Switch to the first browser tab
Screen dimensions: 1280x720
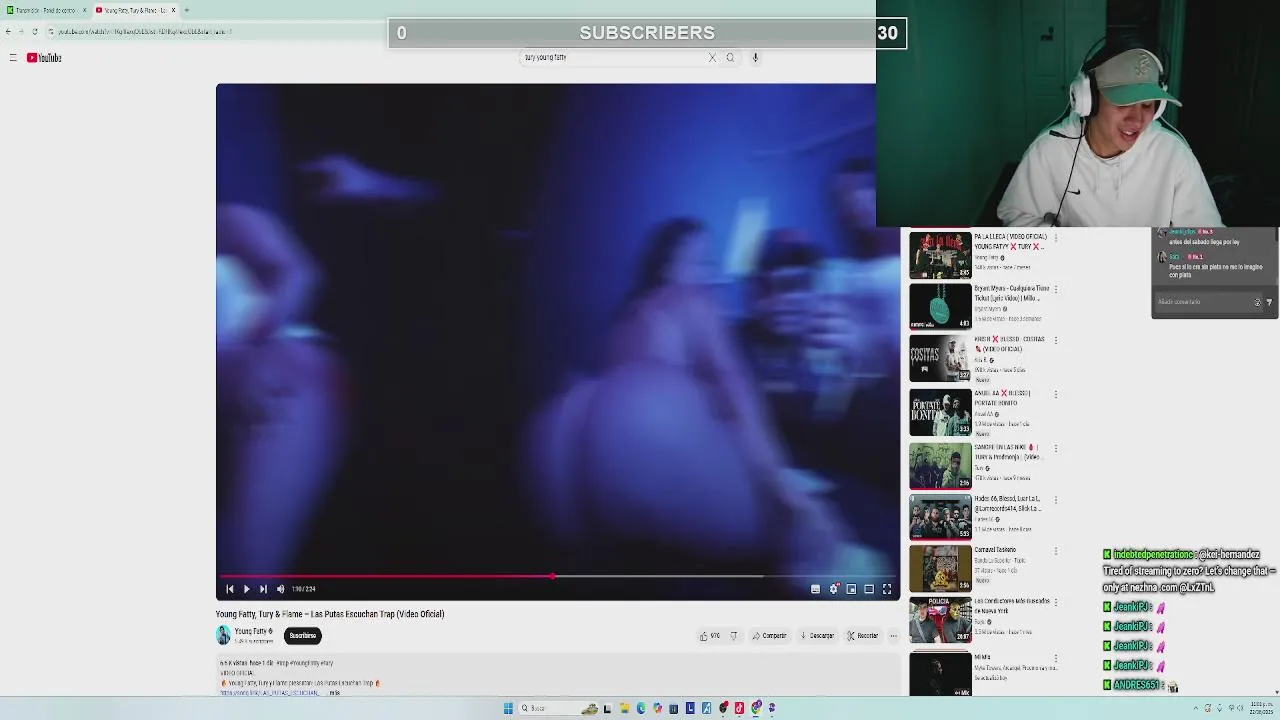click(x=45, y=10)
